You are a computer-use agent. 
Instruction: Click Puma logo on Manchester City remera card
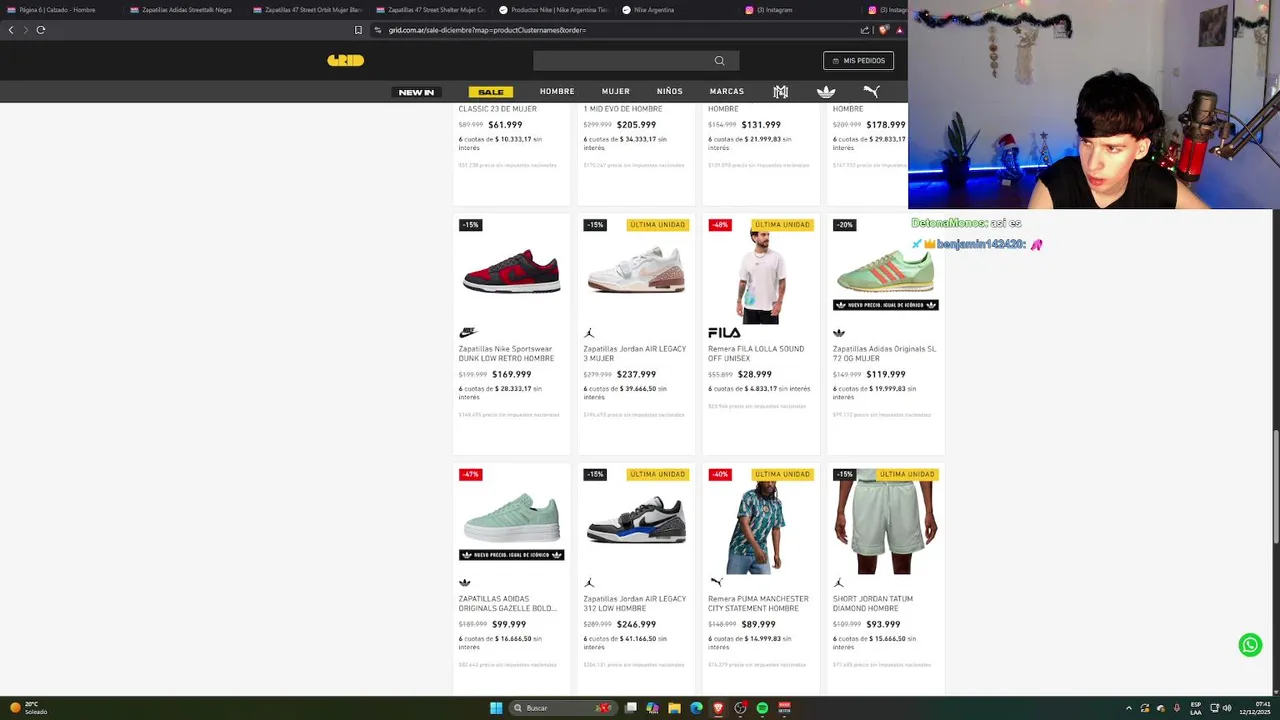[716, 582]
